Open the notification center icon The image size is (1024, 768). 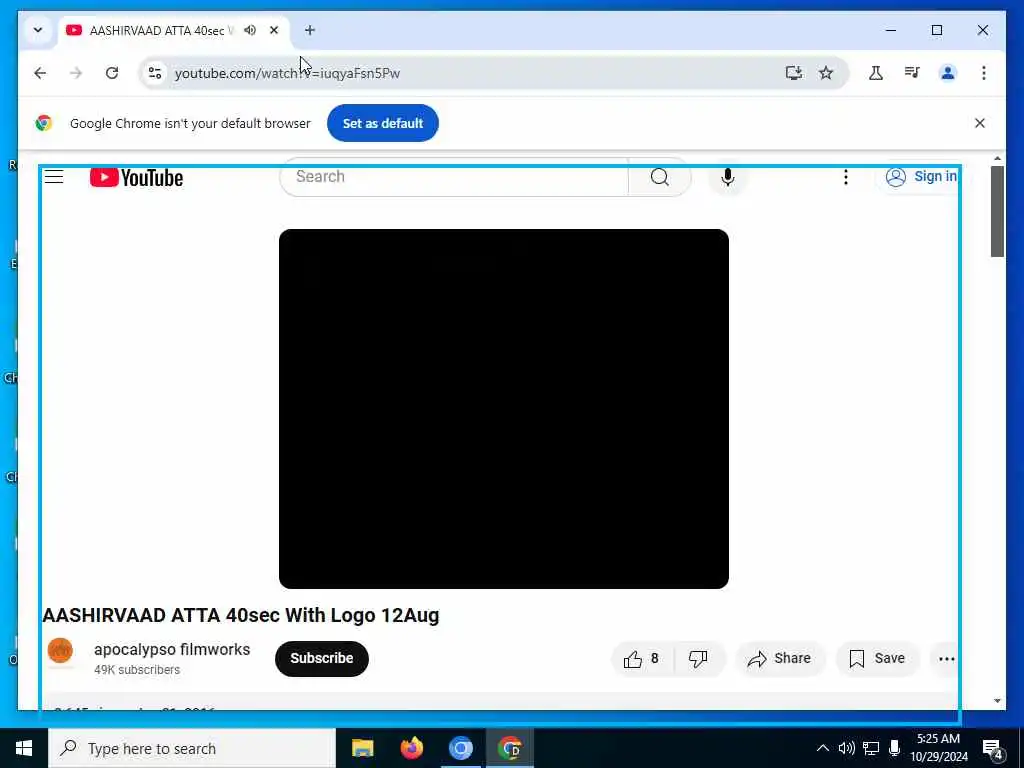[x=992, y=748]
